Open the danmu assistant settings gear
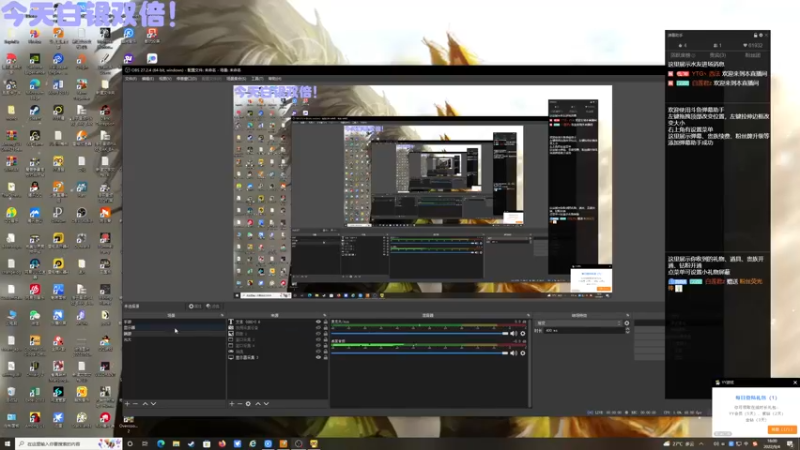The width and height of the screenshot is (800, 450). 761,35
